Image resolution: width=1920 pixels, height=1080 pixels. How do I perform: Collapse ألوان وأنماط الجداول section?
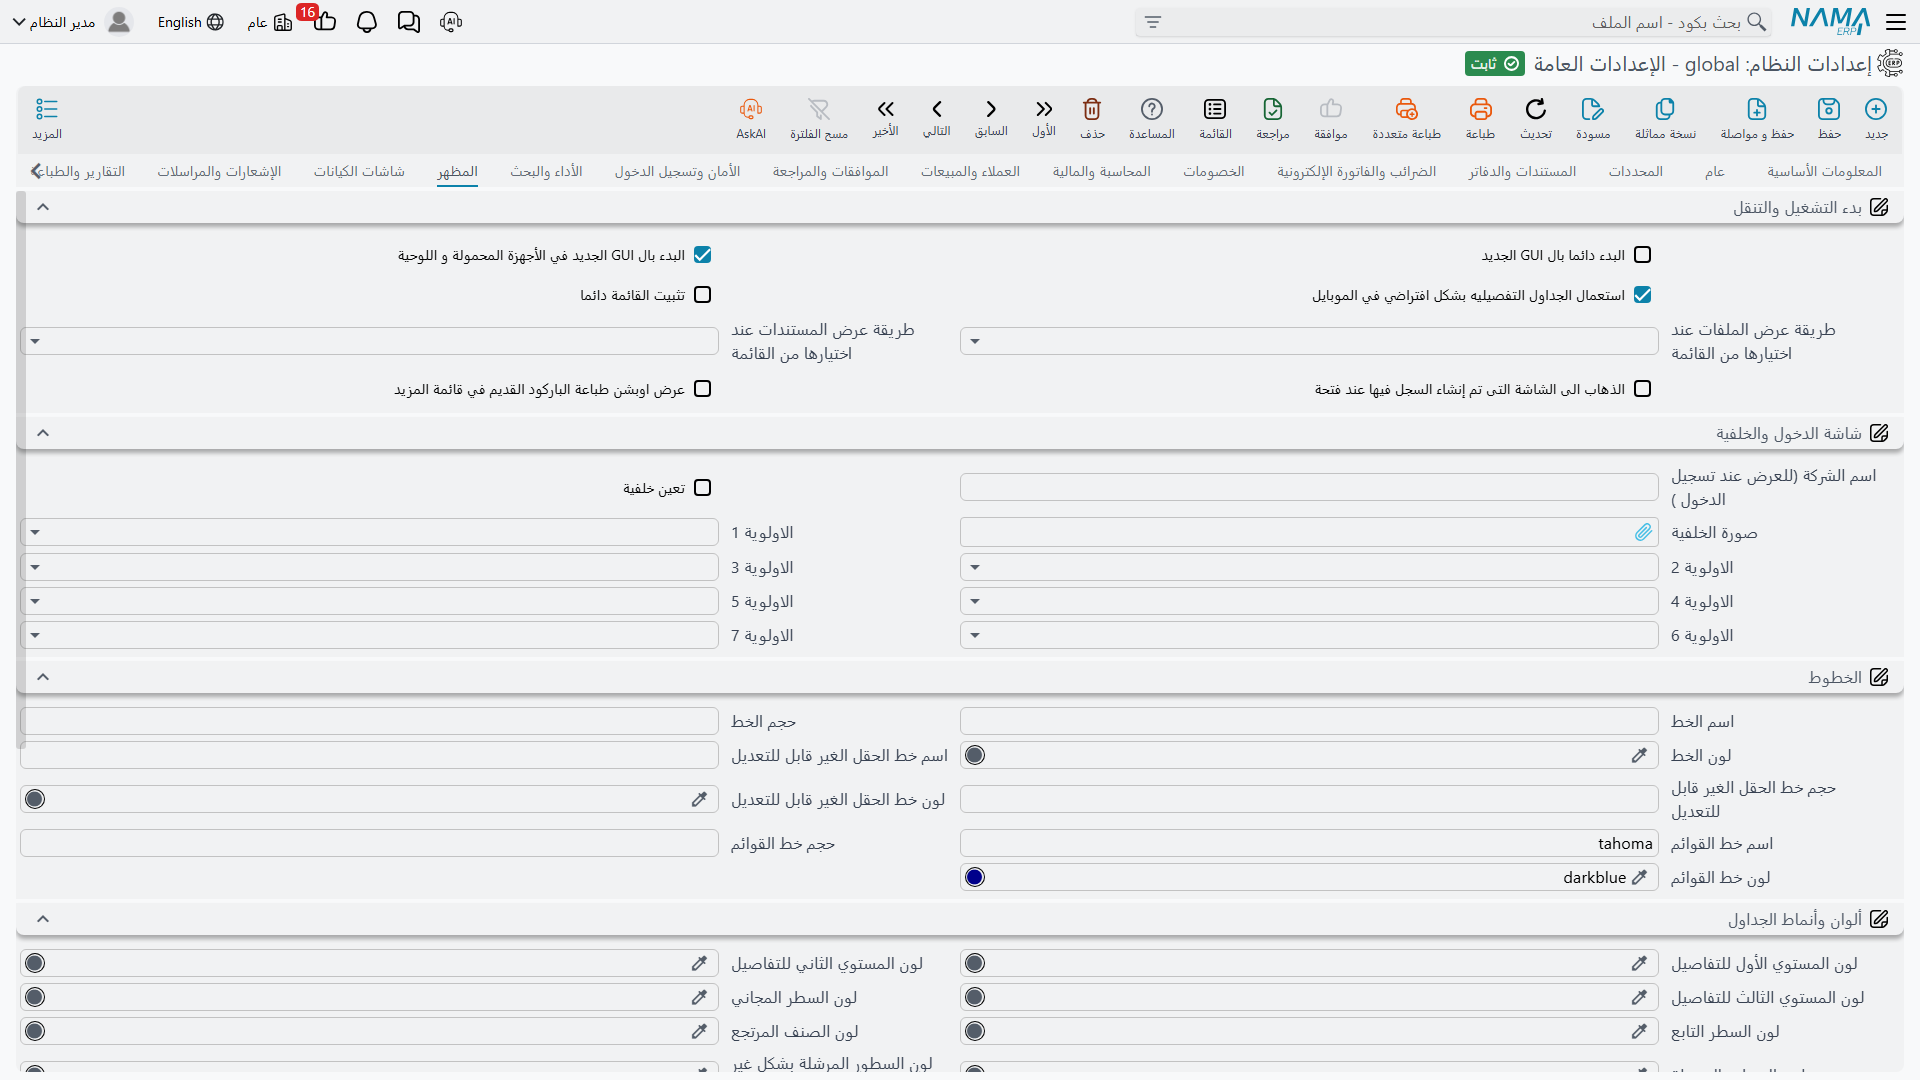pyautogui.click(x=43, y=919)
